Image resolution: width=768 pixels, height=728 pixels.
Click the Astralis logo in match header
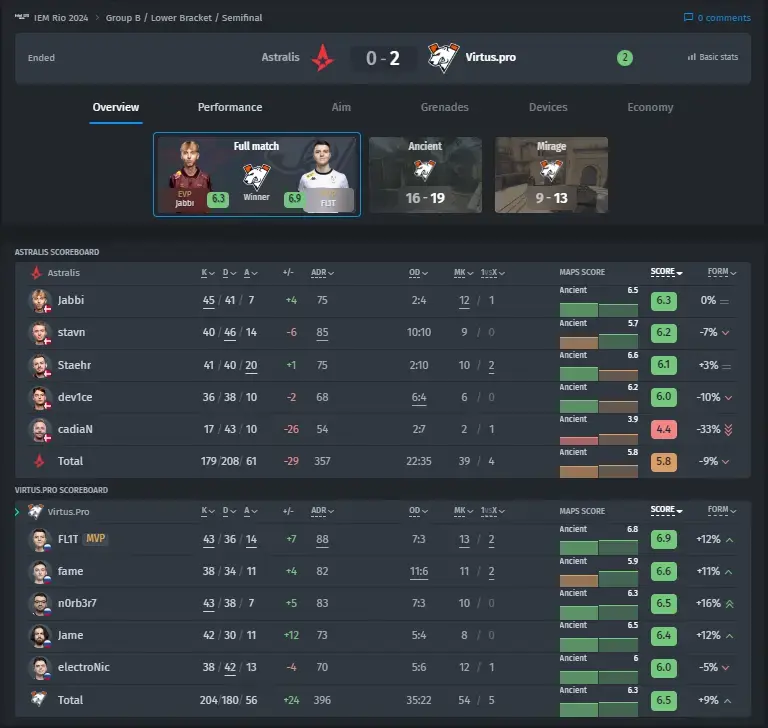[x=323, y=57]
